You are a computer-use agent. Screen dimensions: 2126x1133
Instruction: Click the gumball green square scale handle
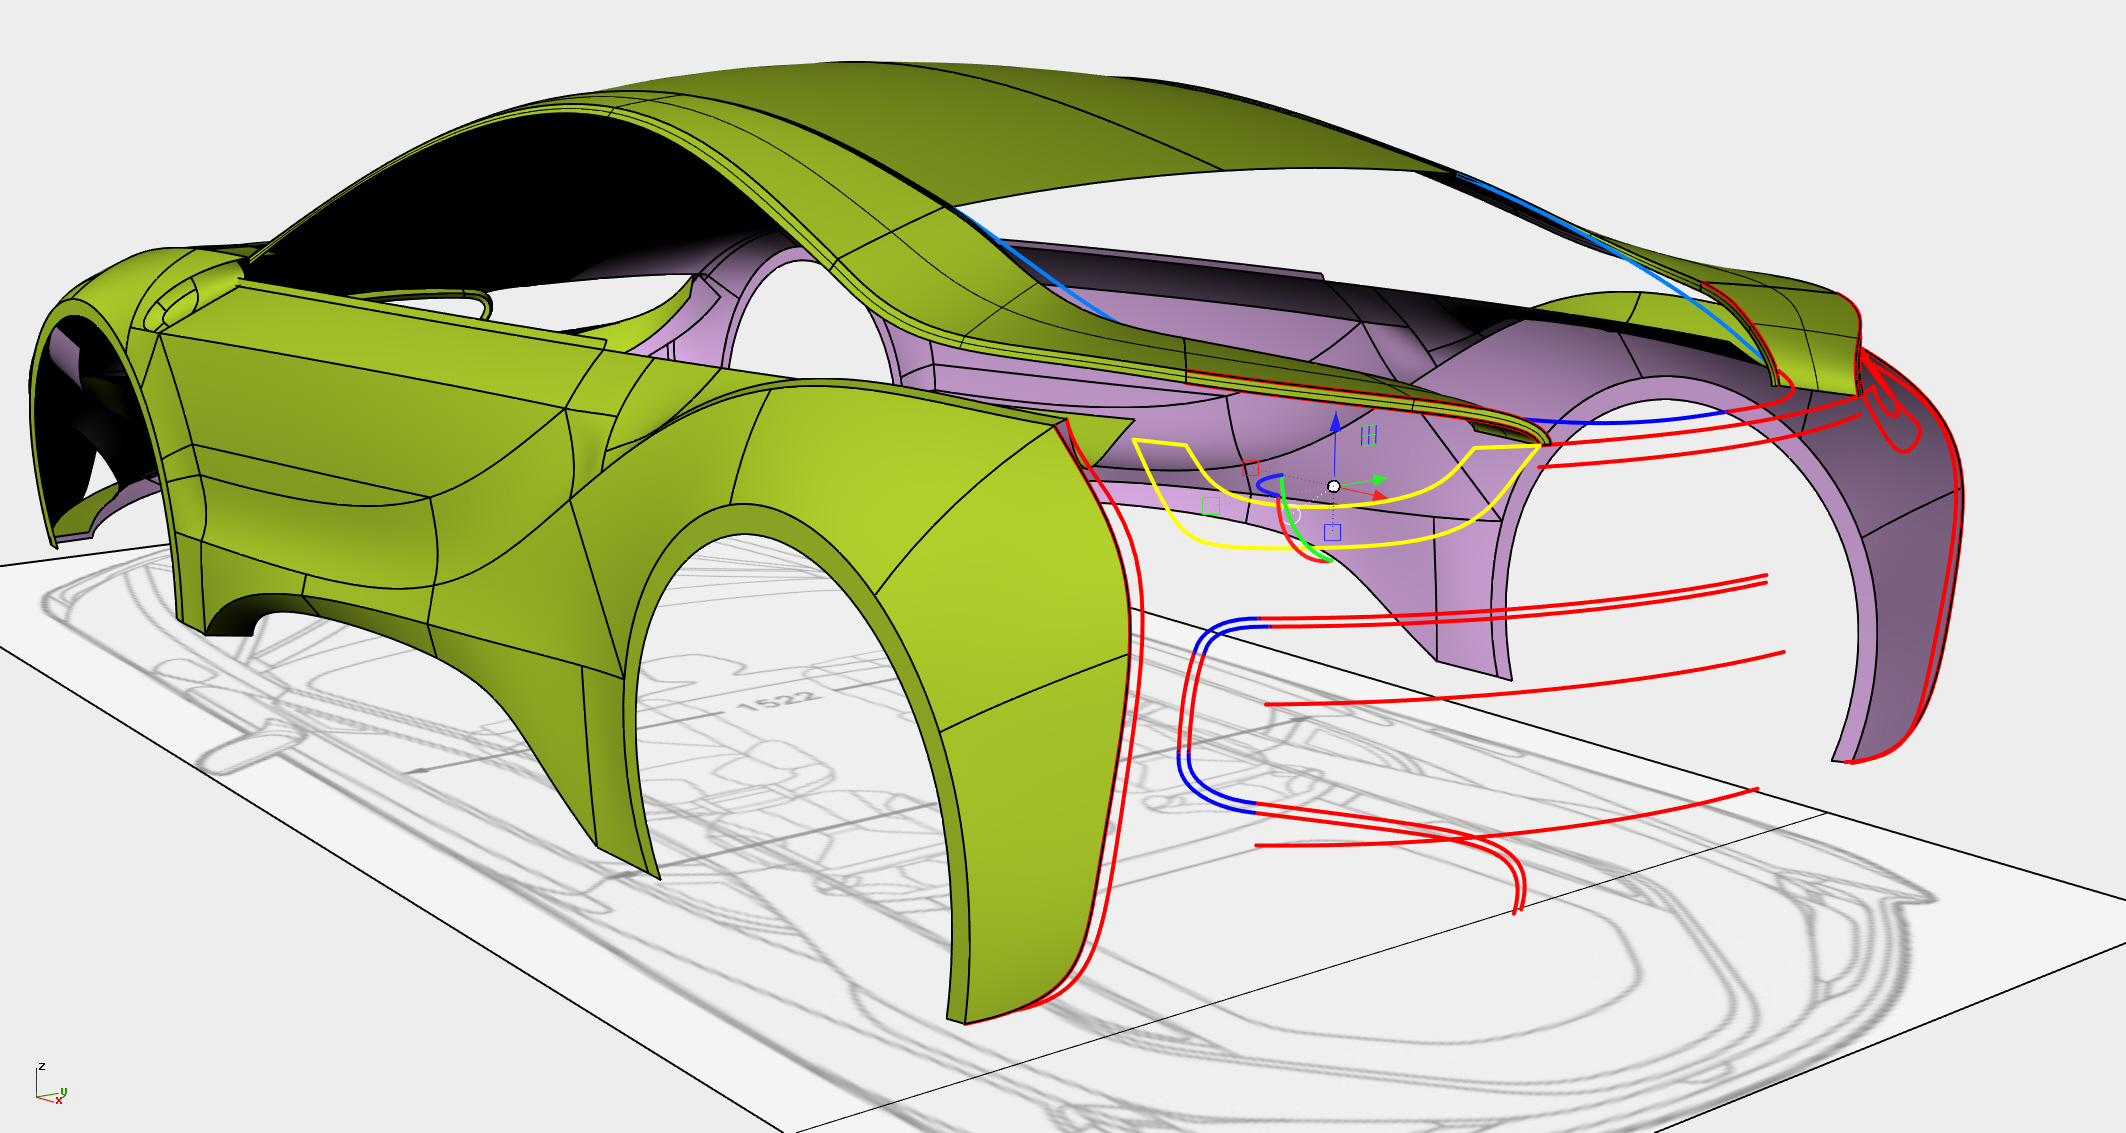1211,506
